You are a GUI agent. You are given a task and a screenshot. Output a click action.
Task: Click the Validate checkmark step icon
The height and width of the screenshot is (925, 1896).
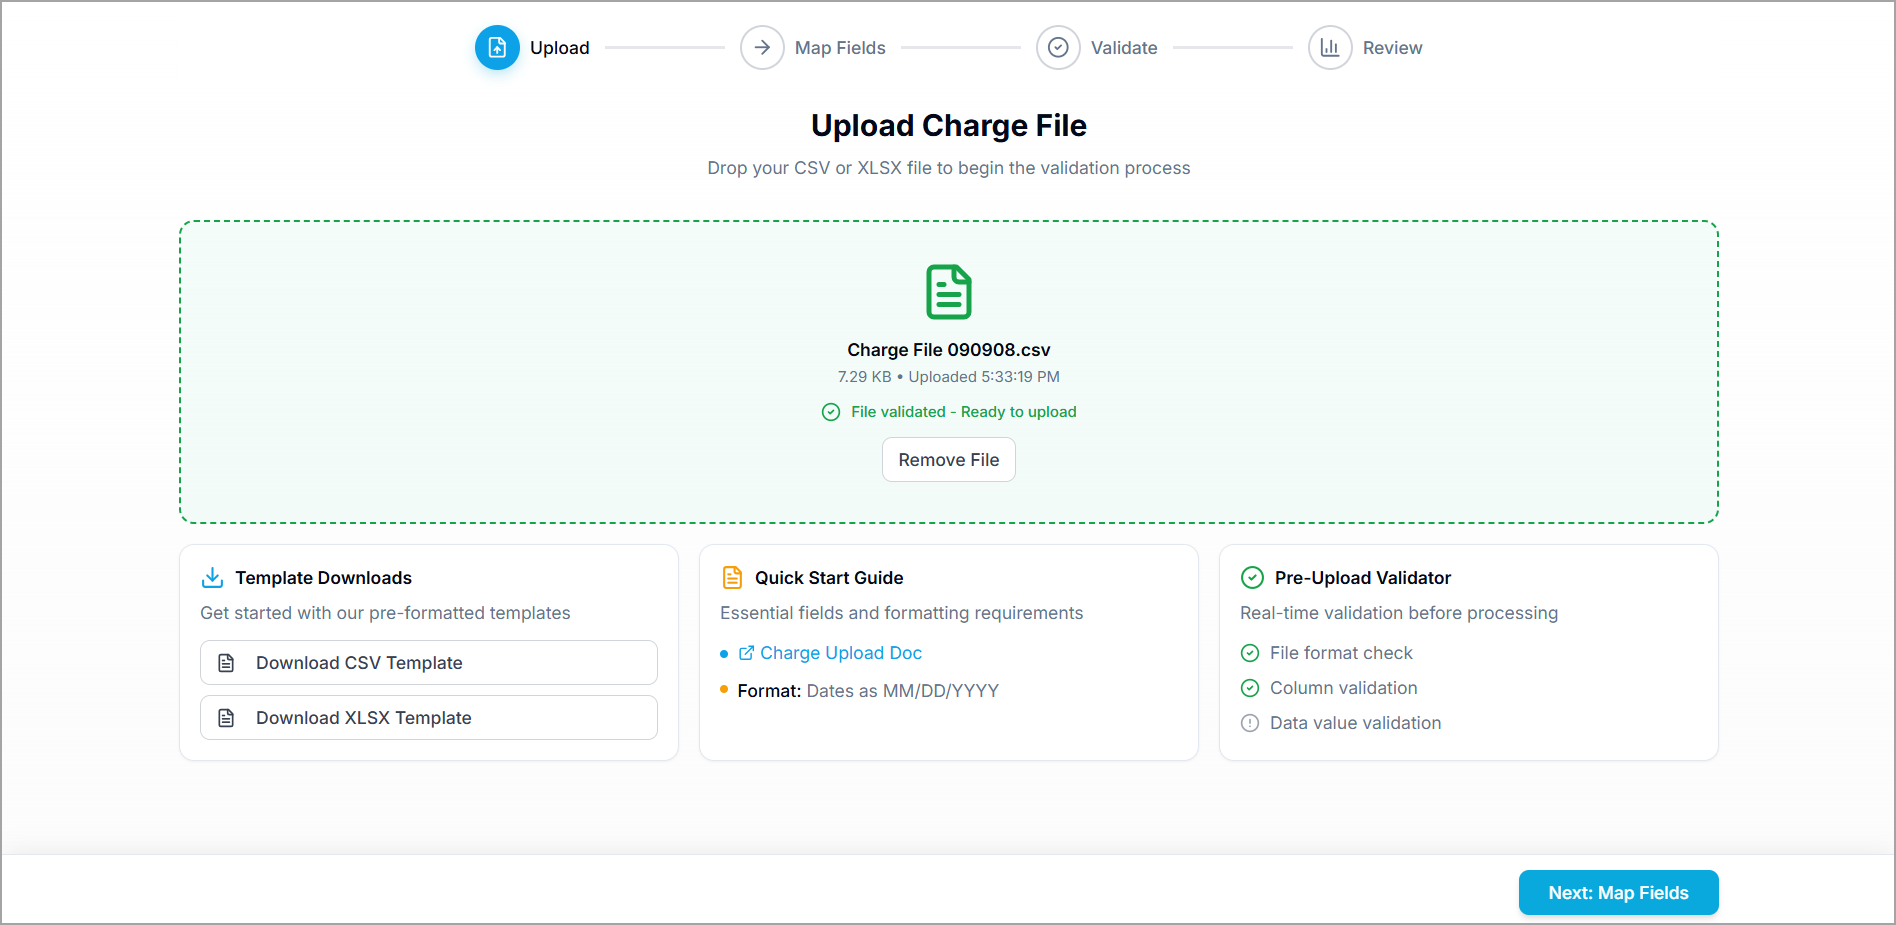(x=1058, y=48)
